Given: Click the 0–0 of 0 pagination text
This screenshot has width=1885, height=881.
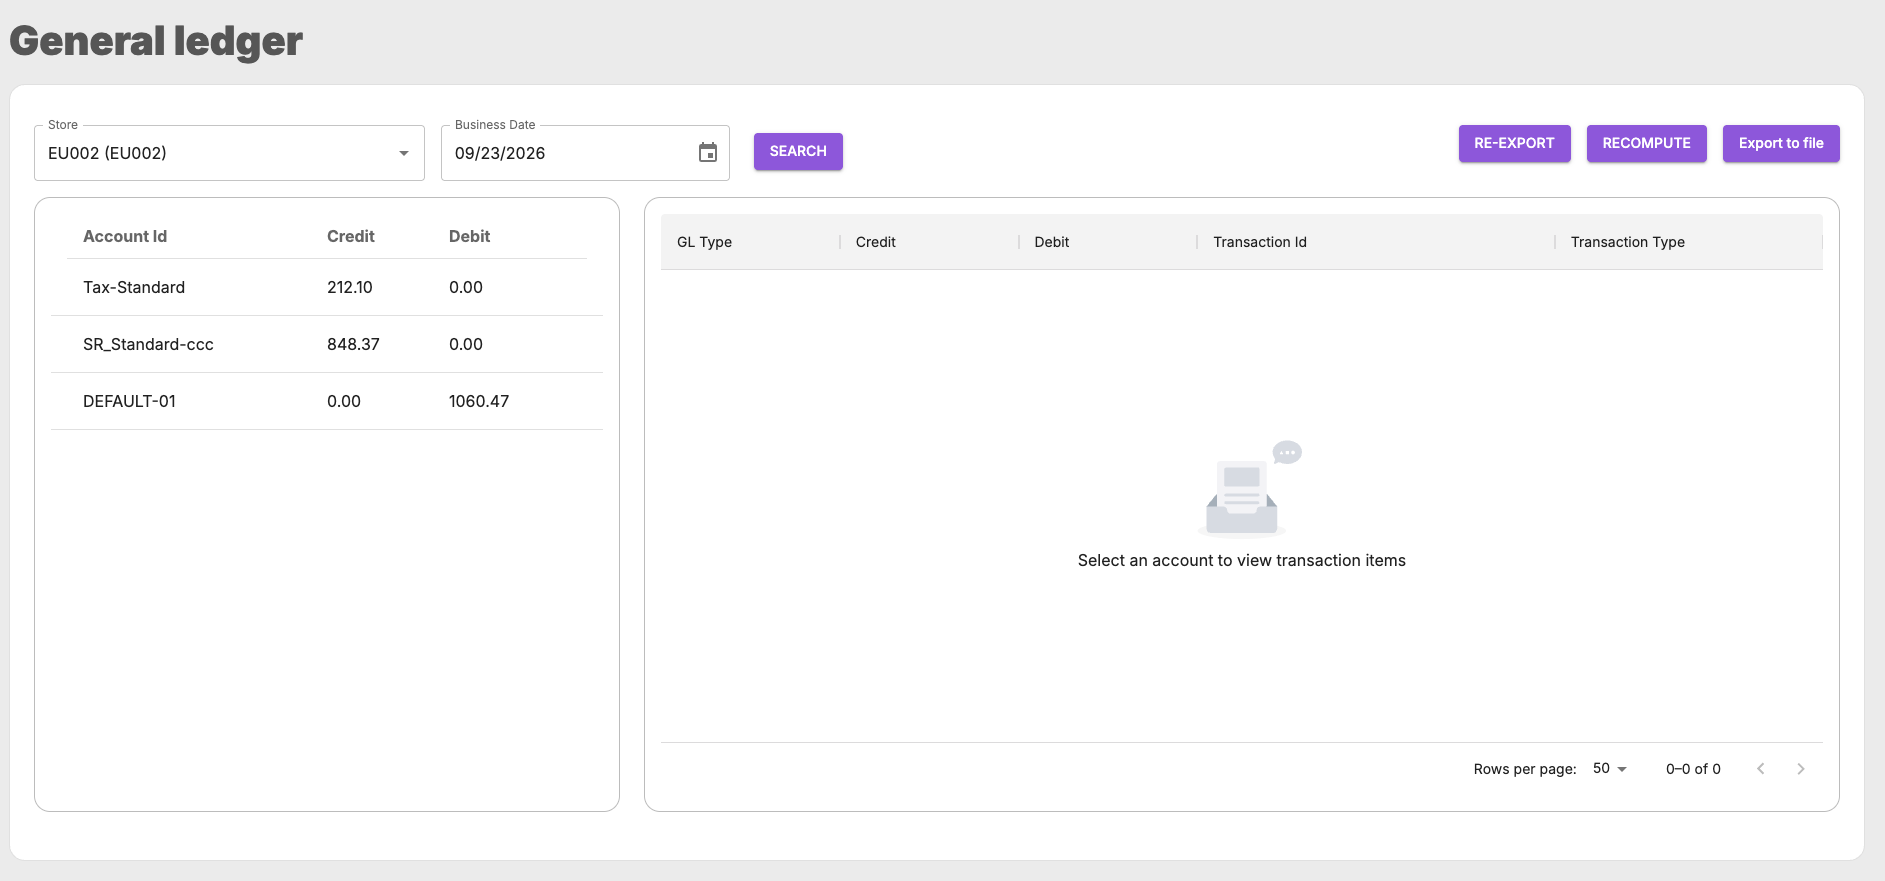Looking at the screenshot, I should (1693, 769).
